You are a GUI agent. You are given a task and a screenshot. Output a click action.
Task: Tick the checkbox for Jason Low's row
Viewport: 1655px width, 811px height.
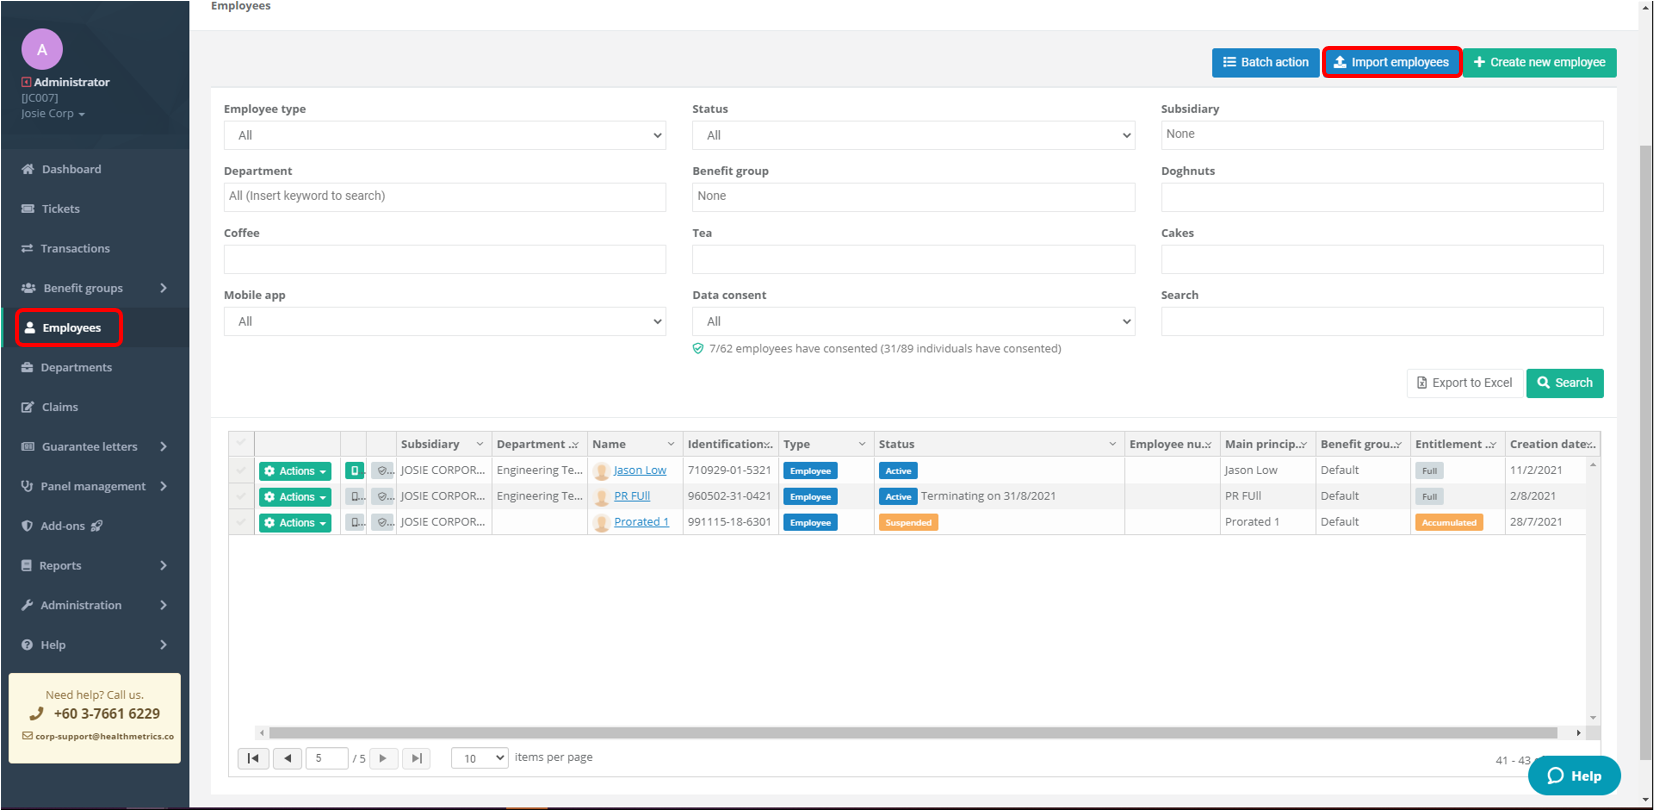click(x=241, y=471)
